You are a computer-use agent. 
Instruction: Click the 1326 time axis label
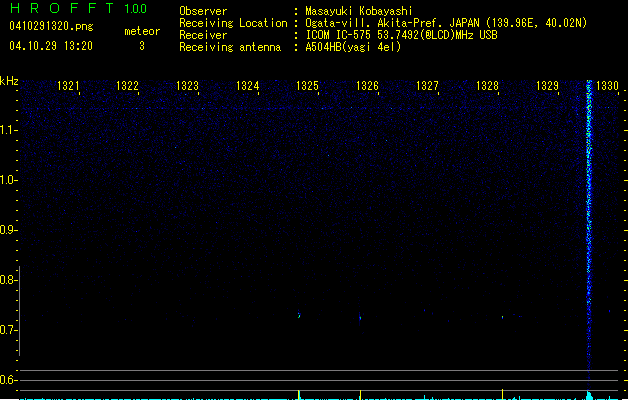[x=367, y=86]
